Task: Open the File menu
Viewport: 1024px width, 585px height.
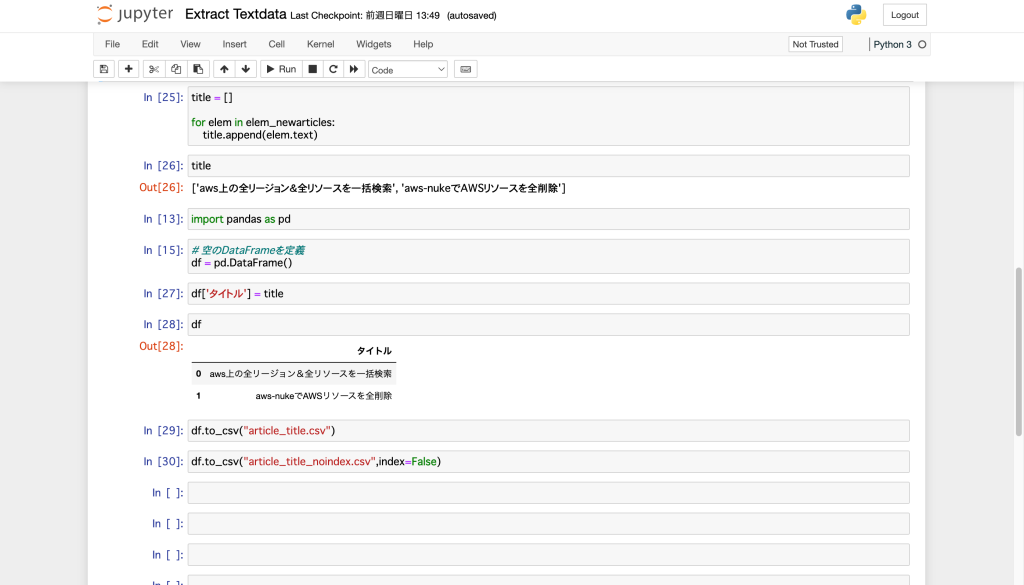Action: pos(112,44)
